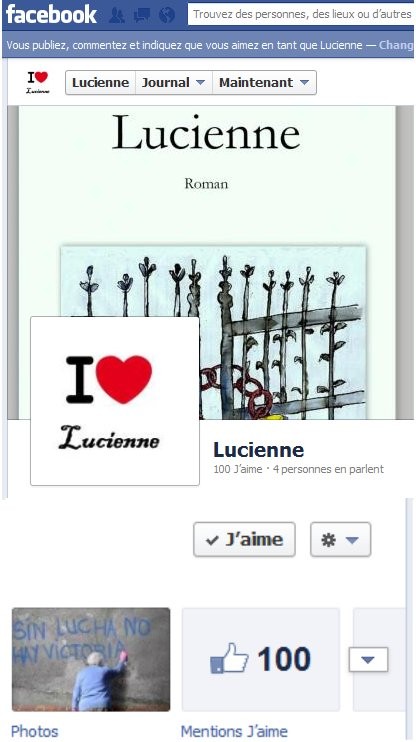Open the Lucienne Roman cover photo
Image resolution: width=416 pixels, height=742 pixels.
tap(207, 263)
